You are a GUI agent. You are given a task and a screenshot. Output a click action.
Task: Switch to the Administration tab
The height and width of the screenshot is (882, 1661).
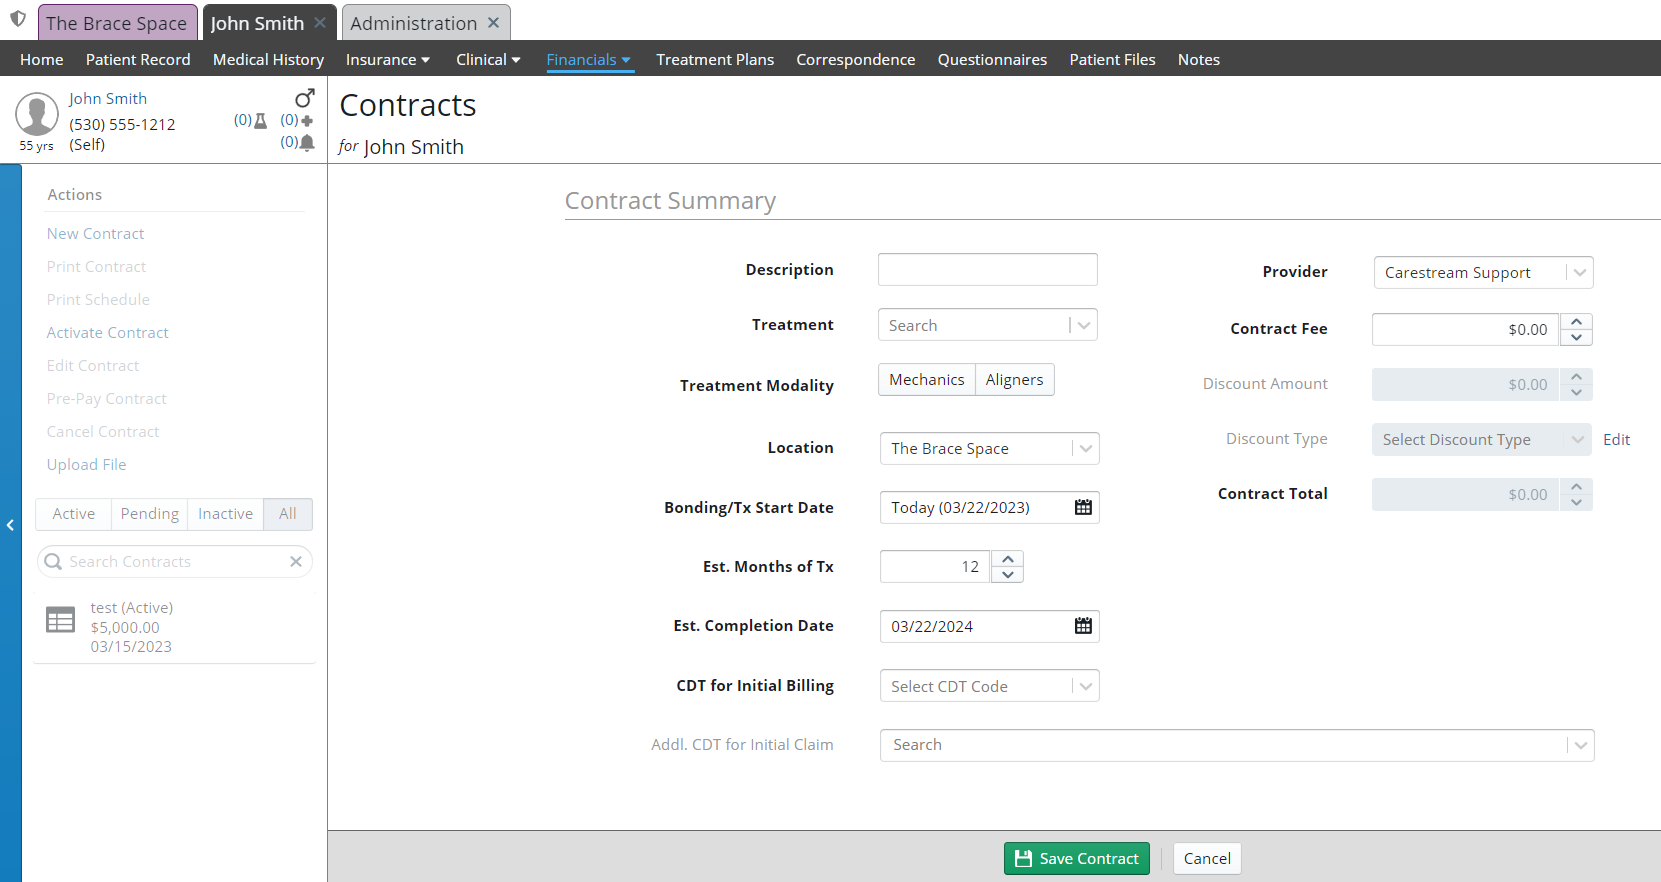point(413,23)
